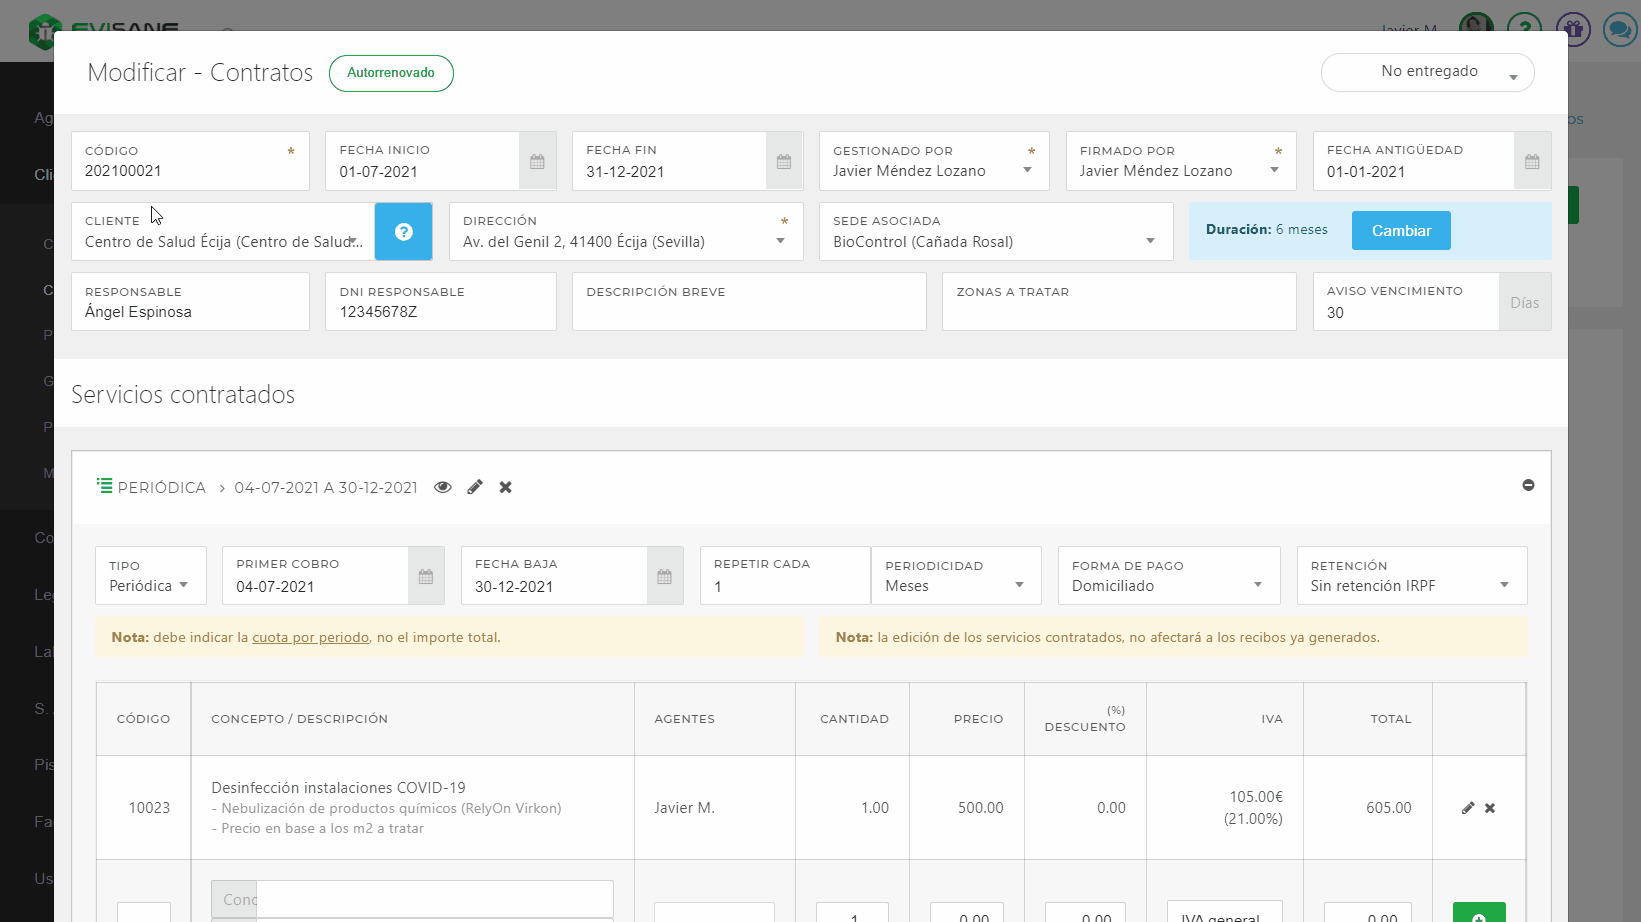Delete the periodic service block with X
Screen dimensions: 1641x922
(506, 487)
